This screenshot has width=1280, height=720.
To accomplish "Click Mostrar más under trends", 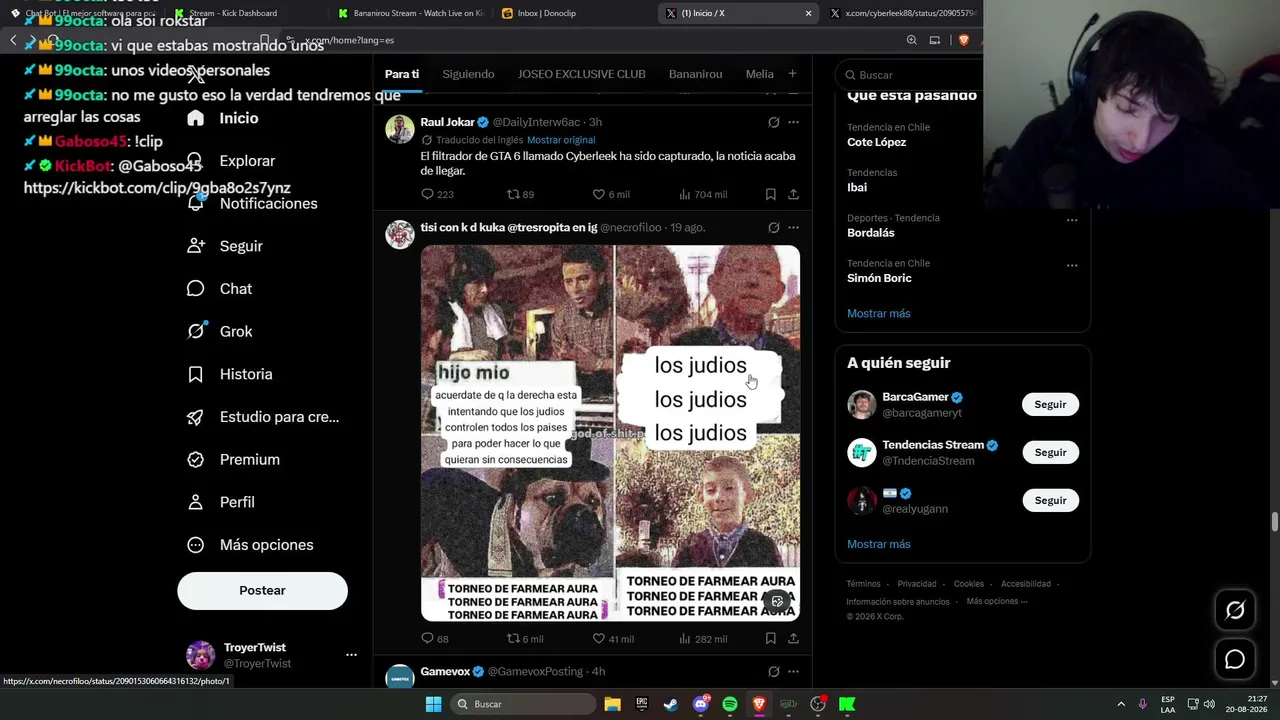I will click(879, 313).
